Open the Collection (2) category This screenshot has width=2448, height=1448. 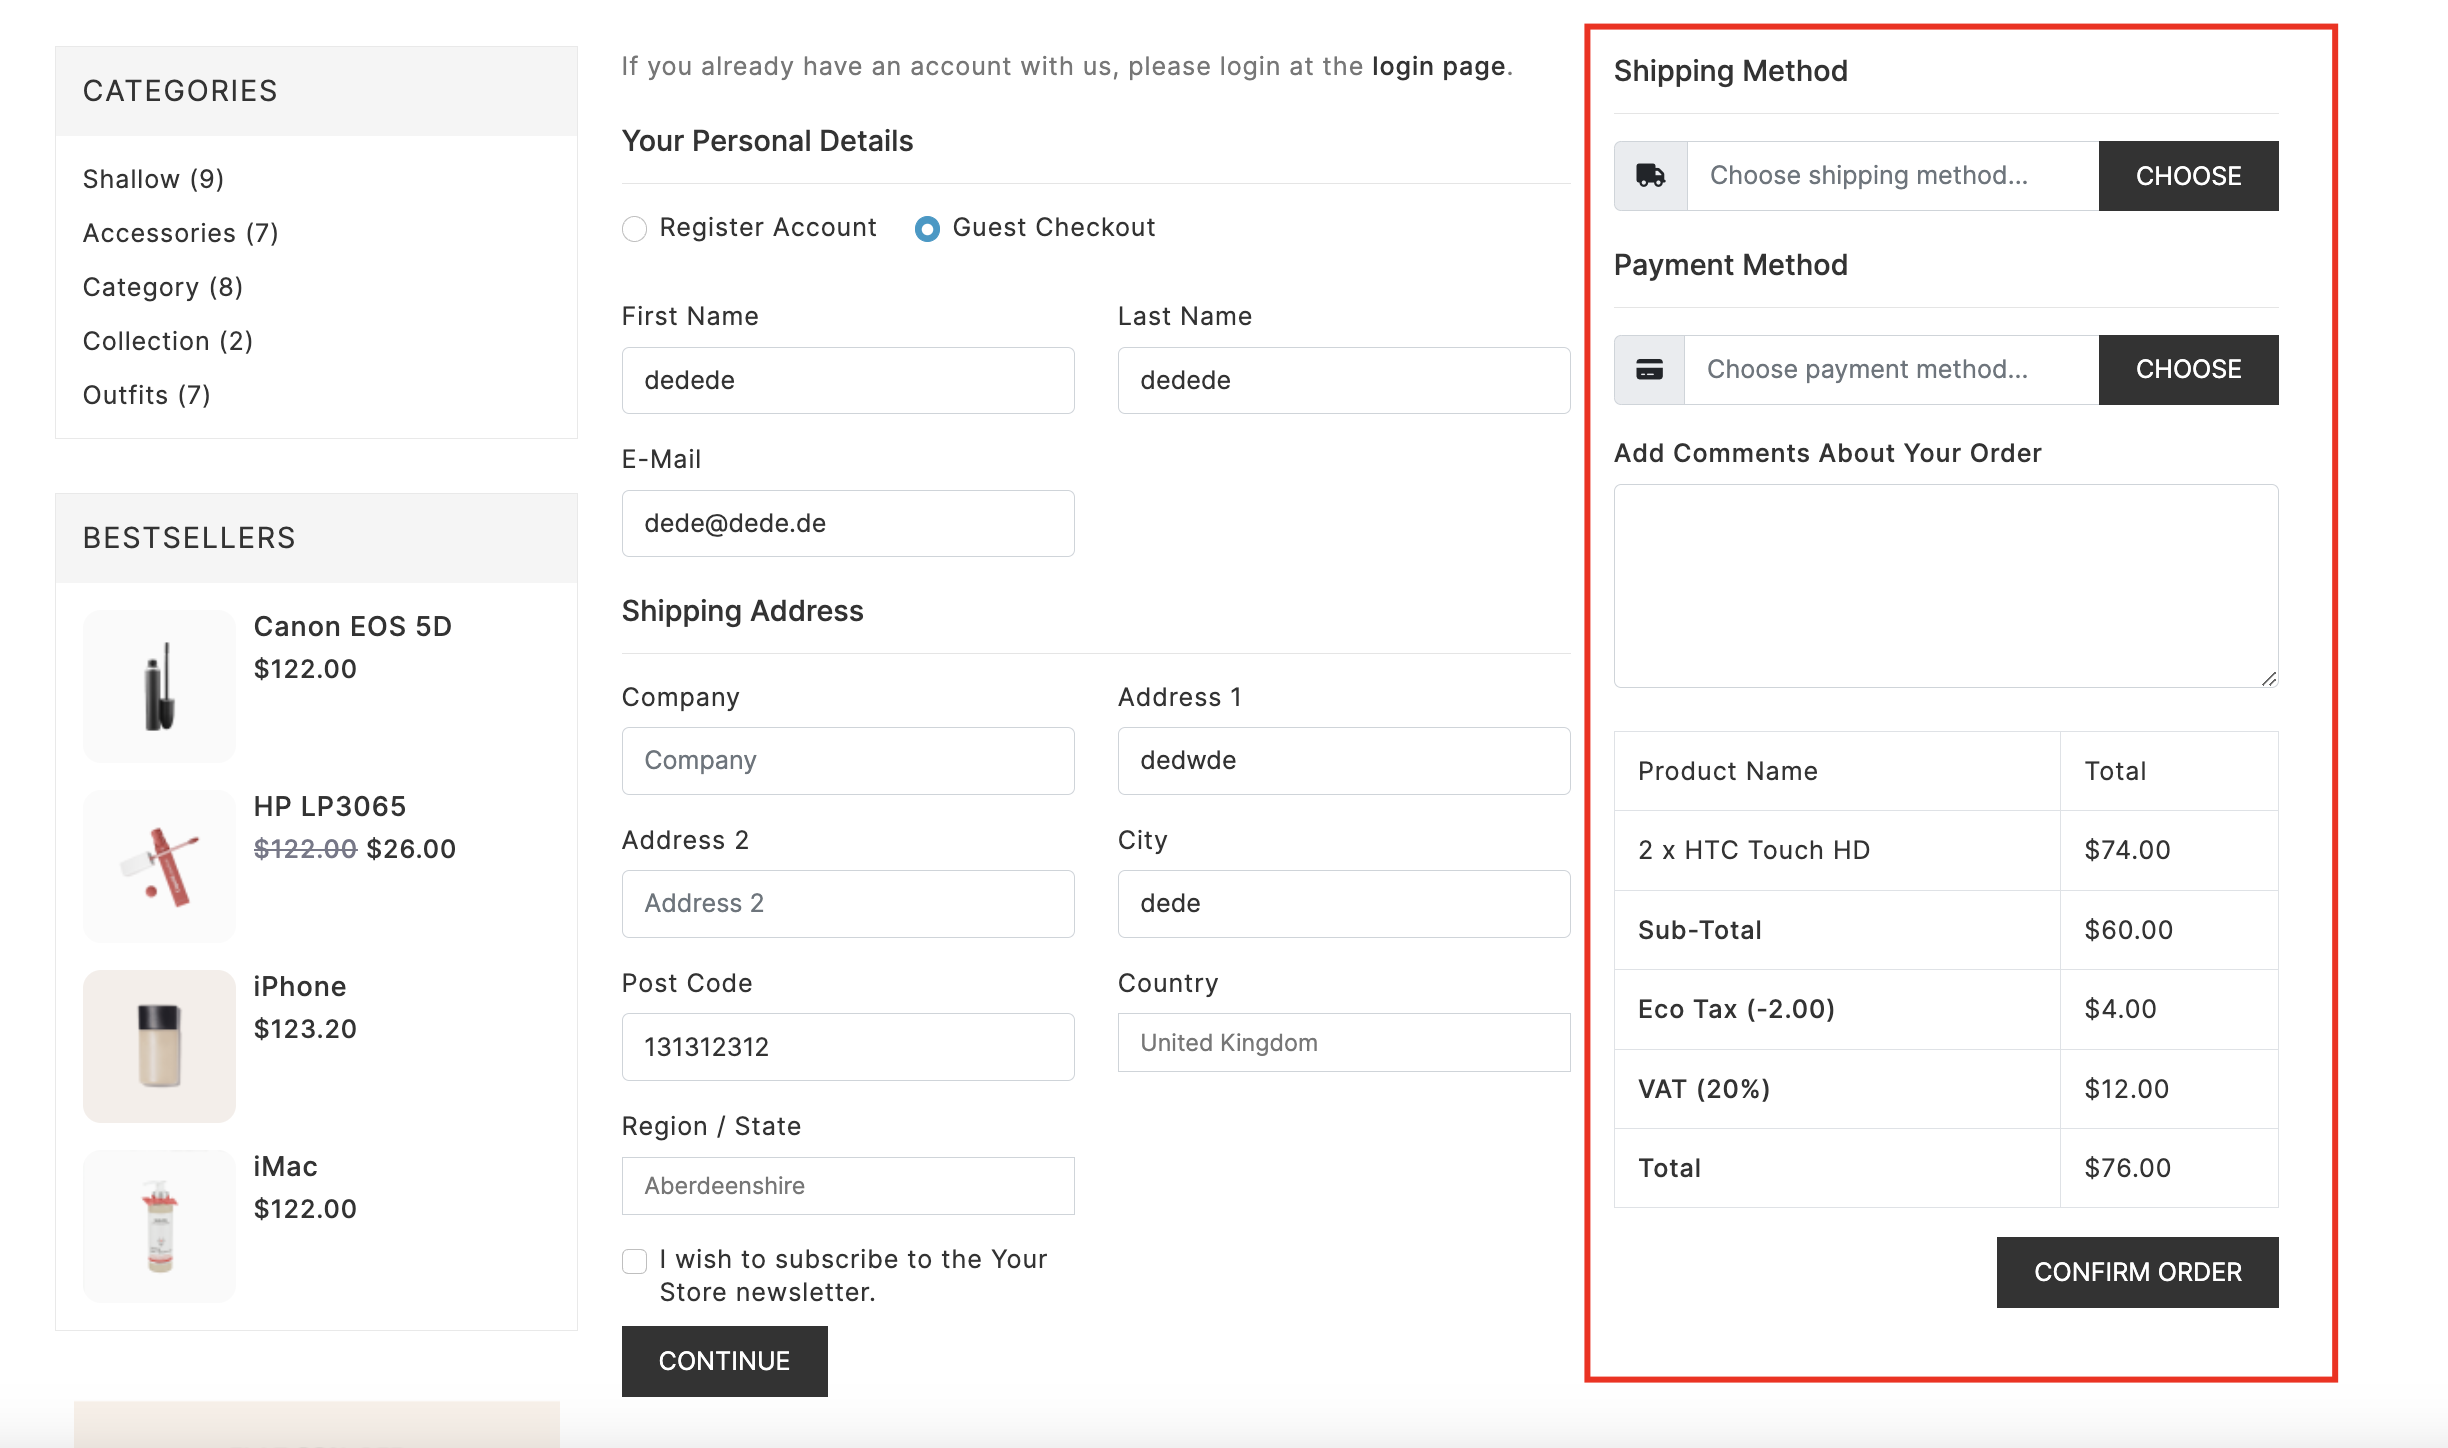click(168, 341)
